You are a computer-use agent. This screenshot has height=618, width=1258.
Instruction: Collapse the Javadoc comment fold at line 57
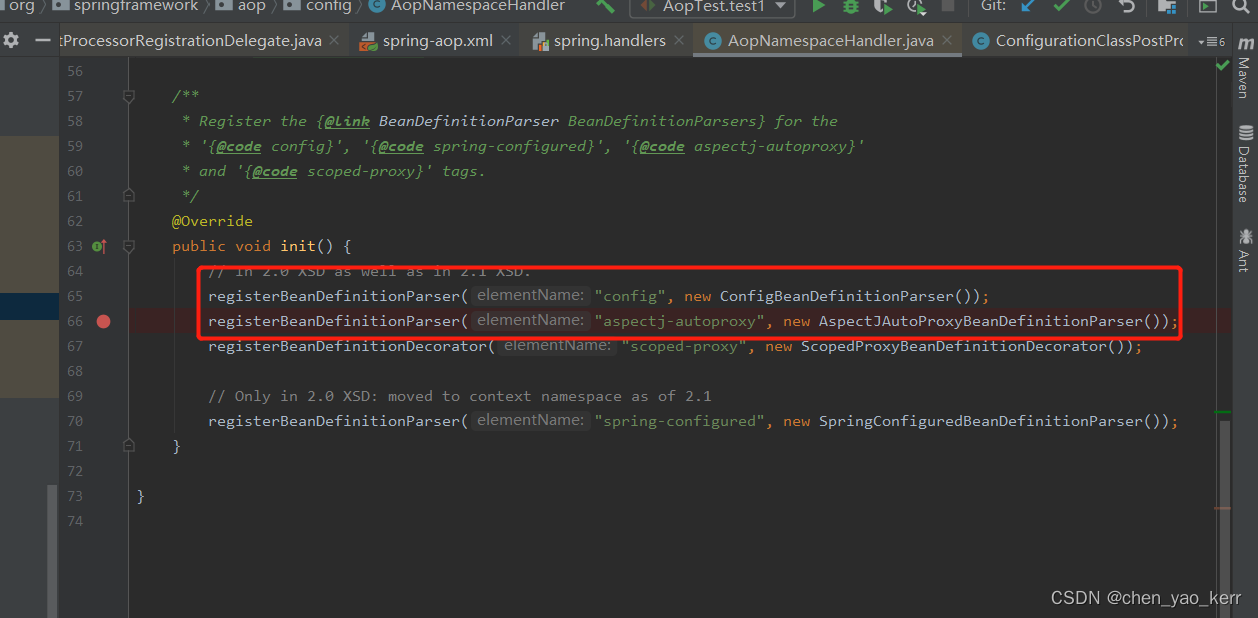[x=128, y=96]
